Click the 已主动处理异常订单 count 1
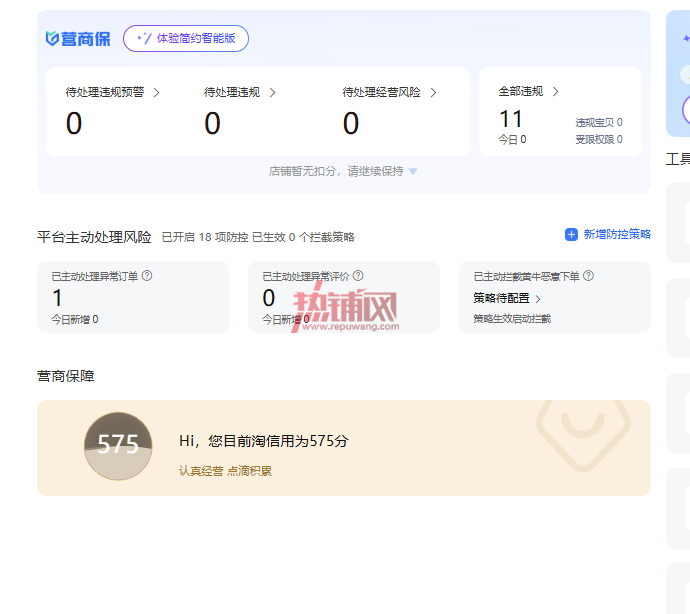Viewport: 690px width, 614px height. click(x=57, y=298)
